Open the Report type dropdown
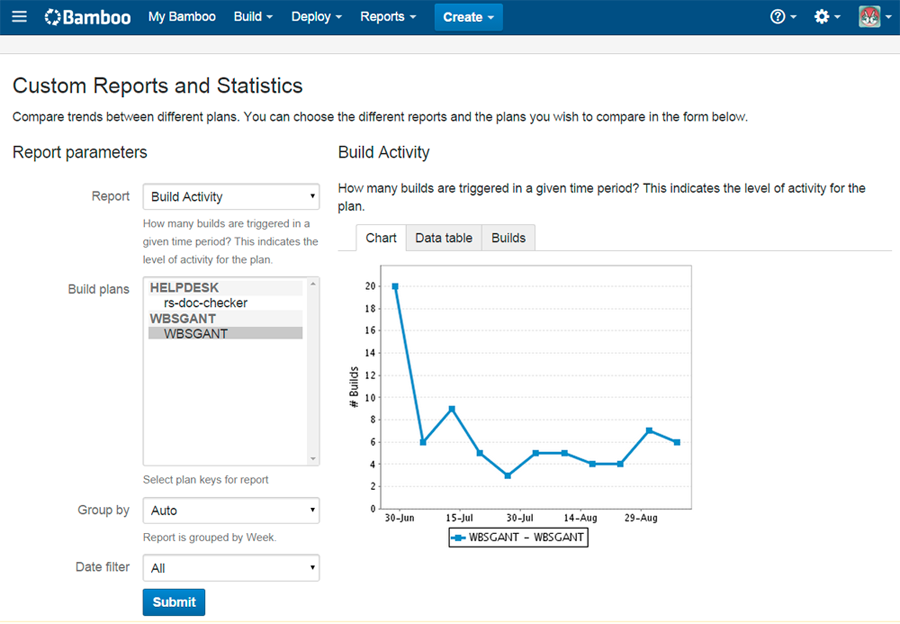 (x=231, y=197)
